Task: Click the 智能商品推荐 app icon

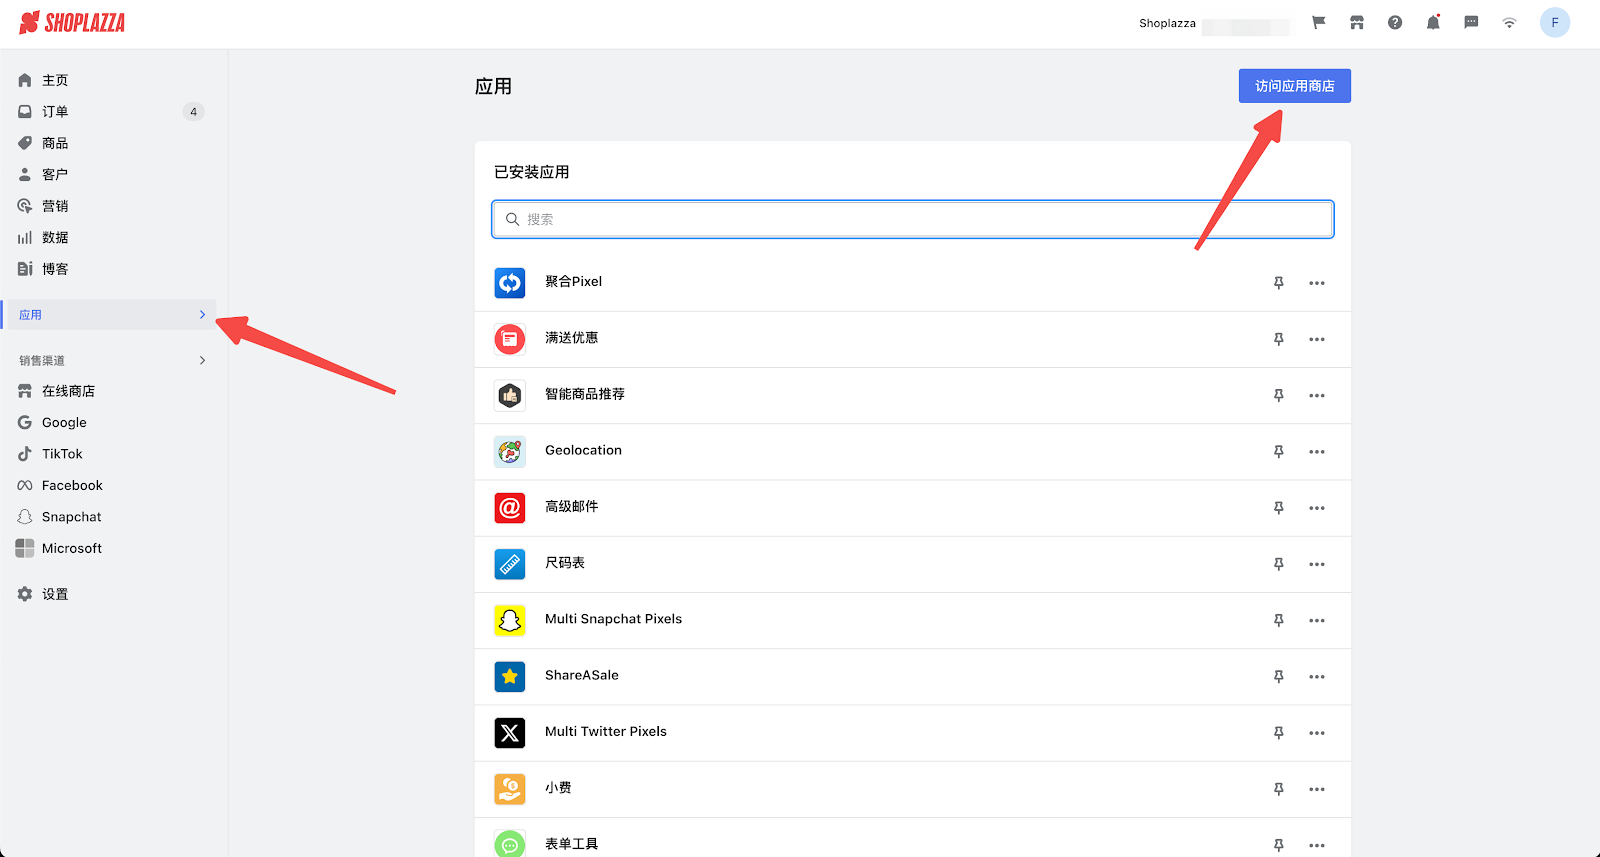Action: tap(510, 395)
